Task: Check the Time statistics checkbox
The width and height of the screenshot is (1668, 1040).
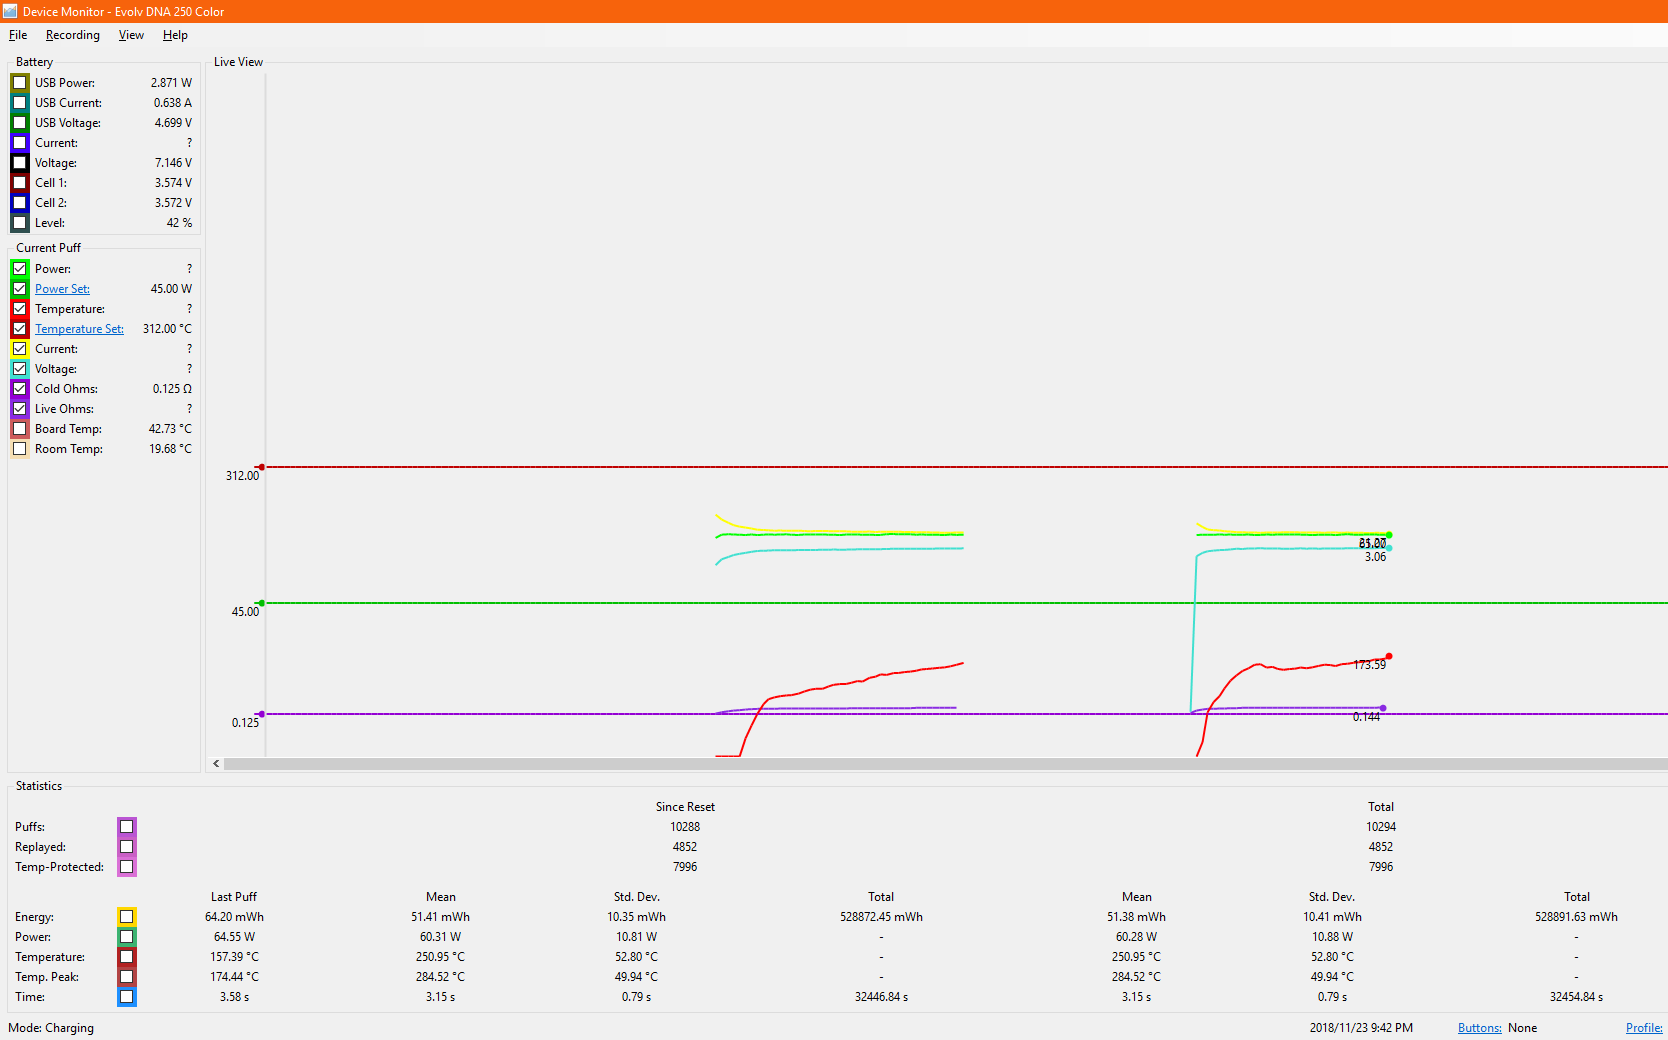Action: pos(127,997)
